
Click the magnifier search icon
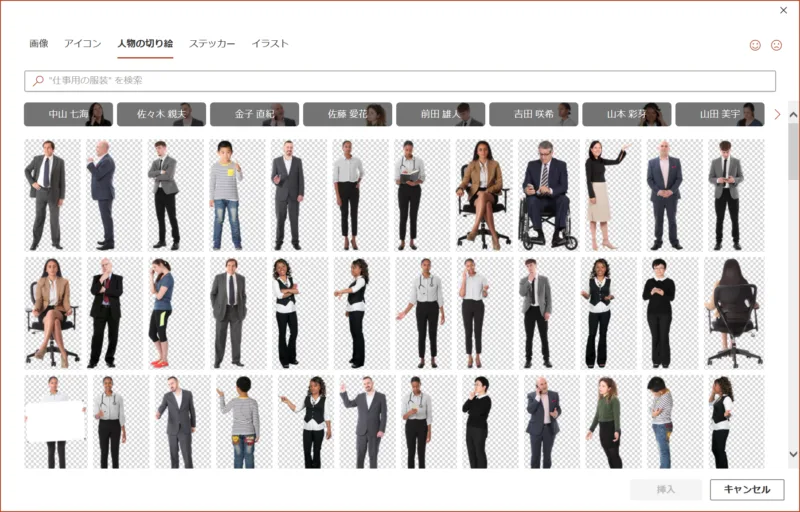click(38, 81)
